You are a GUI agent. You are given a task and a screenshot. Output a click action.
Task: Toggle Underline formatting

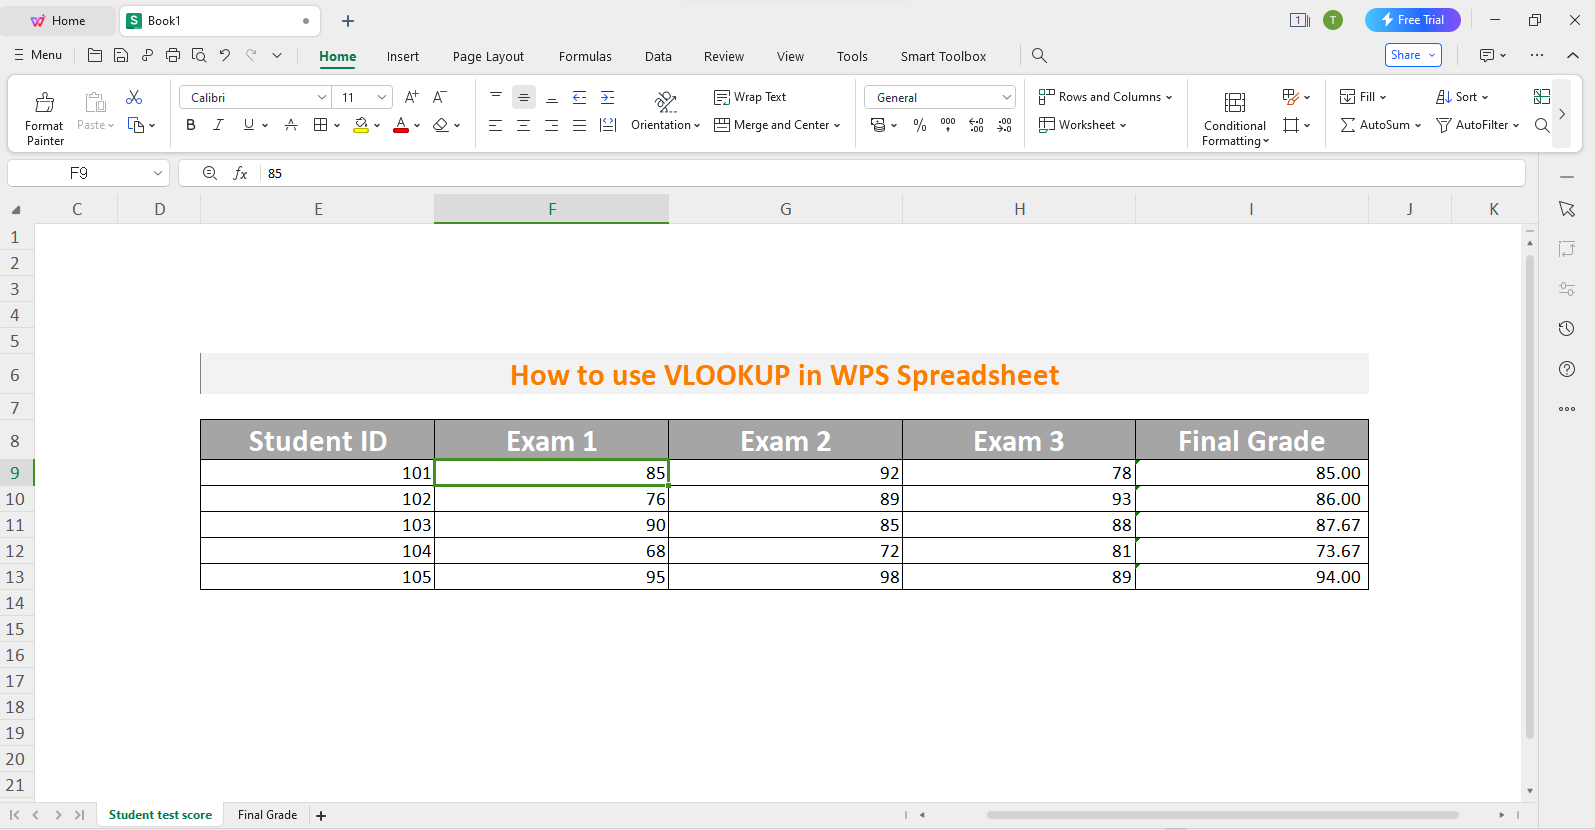pos(249,125)
